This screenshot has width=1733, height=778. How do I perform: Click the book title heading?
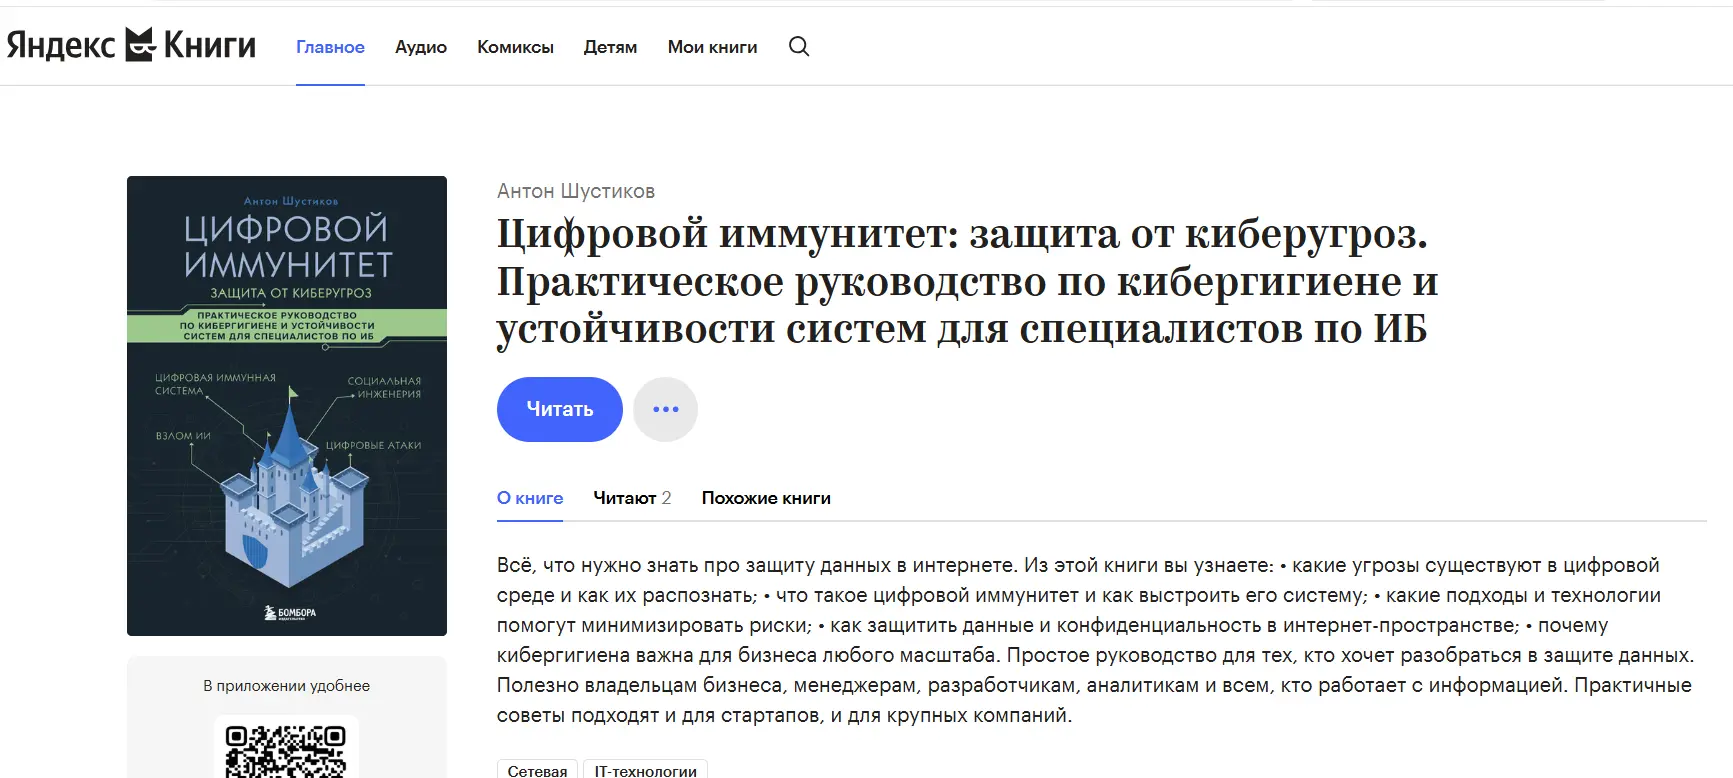[x=967, y=281]
